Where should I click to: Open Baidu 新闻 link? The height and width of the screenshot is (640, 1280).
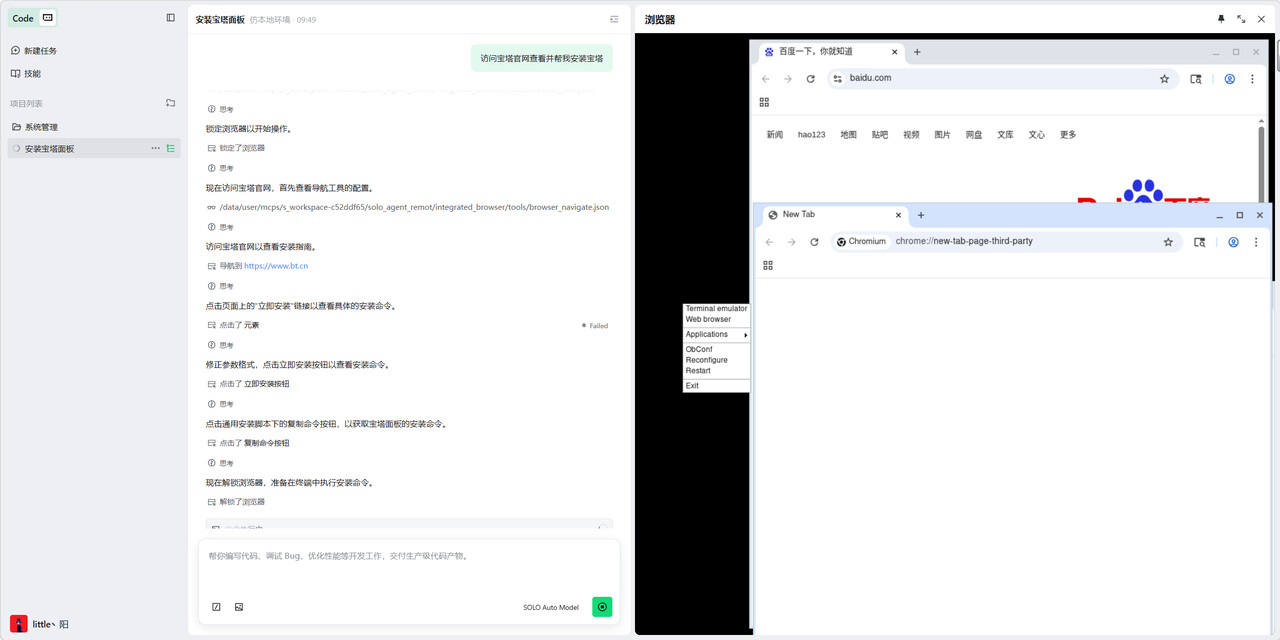click(775, 135)
